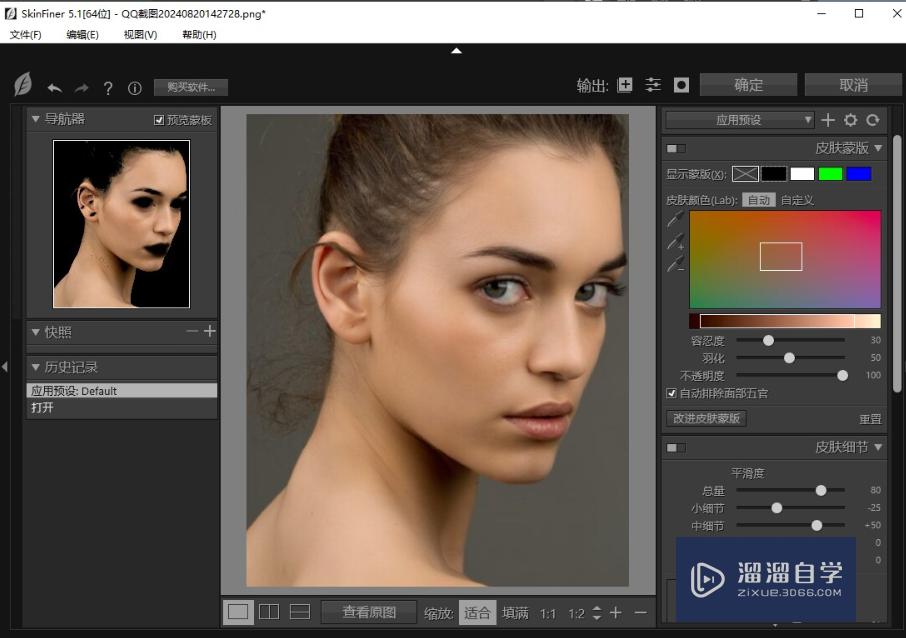Viewport: 906px width, 638px height.
Task: Select the green mask display swatch
Action: coord(830,174)
